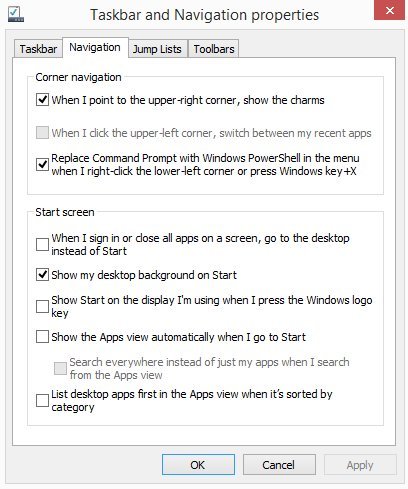
Task: Check Show the Apps view automatically option
Action: pos(42,337)
